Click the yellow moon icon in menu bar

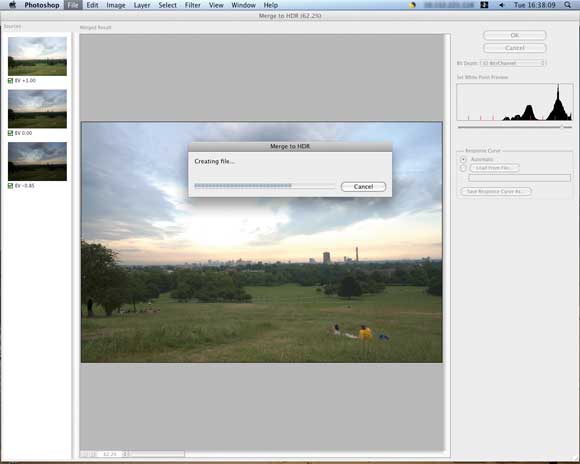[412, 5]
